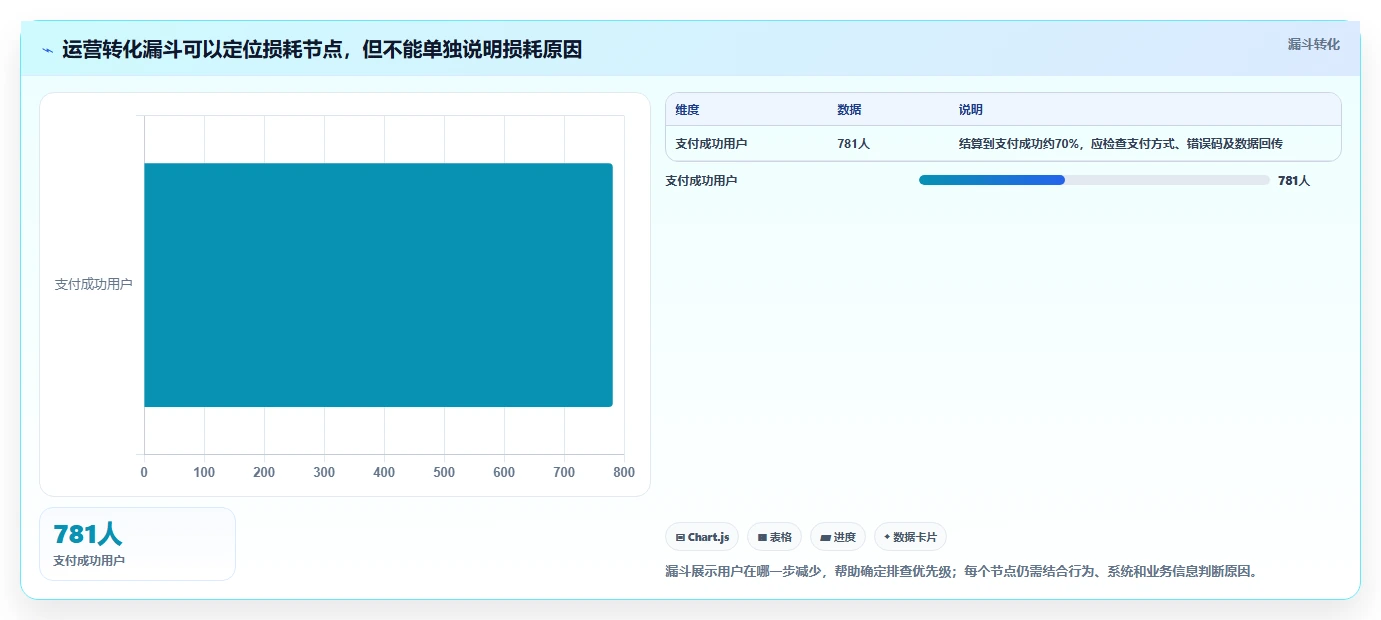Select the 表格 chip
Viewport: 1381px width, 620px height.
pos(774,537)
